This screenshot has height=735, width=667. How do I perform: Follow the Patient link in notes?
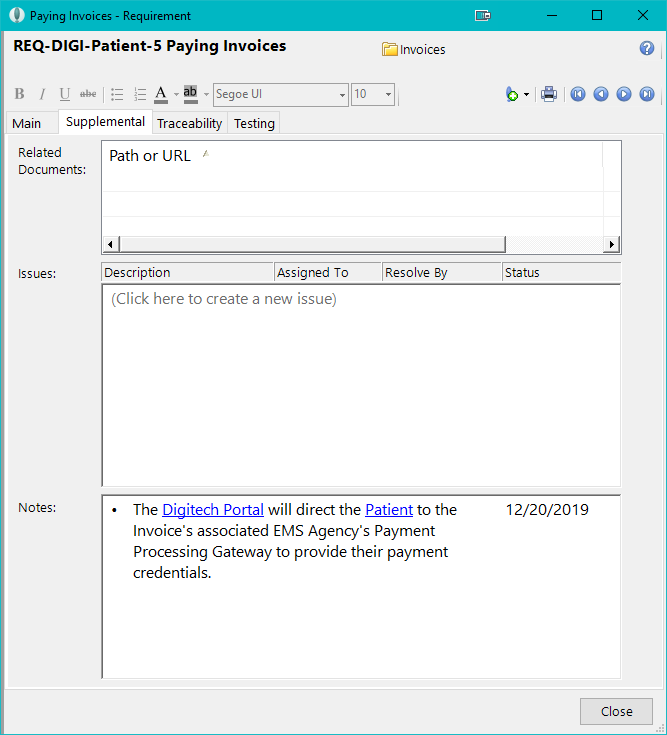(389, 510)
